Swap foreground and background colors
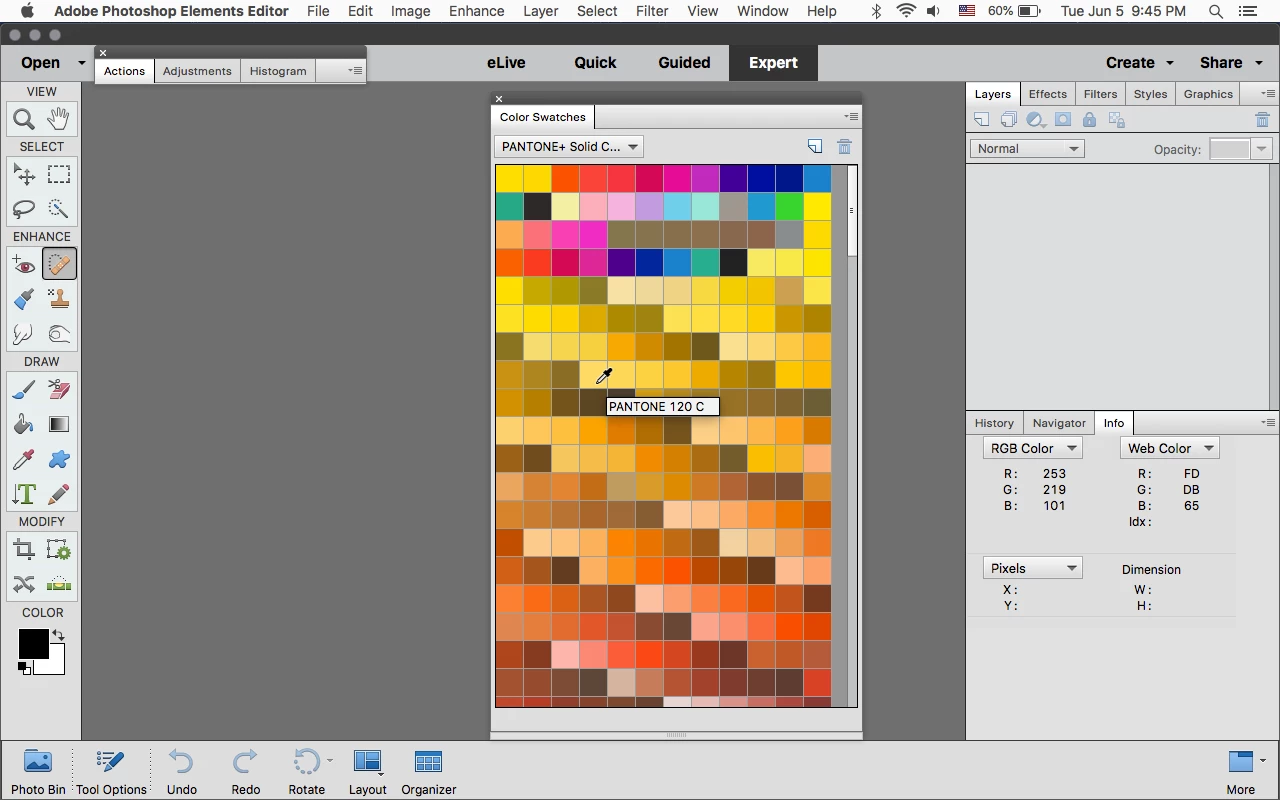 click(58, 635)
